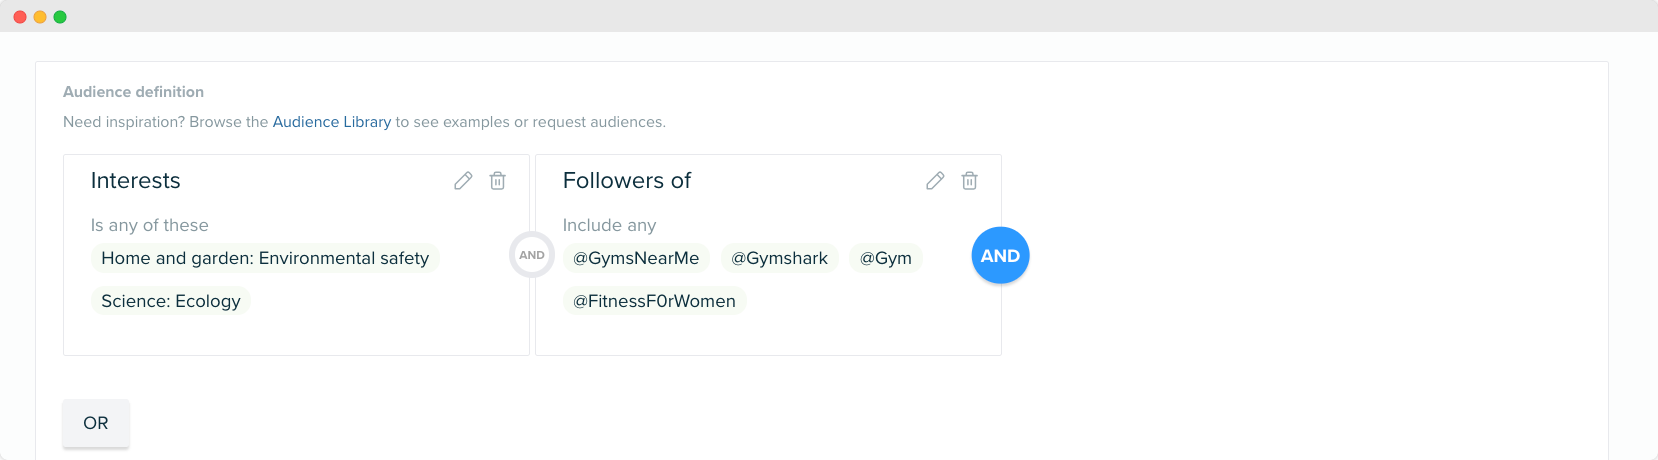This screenshot has width=1658, height=460.
Task: Select the Home and garden: Environmental safety tag
Action: coord(265,258)
